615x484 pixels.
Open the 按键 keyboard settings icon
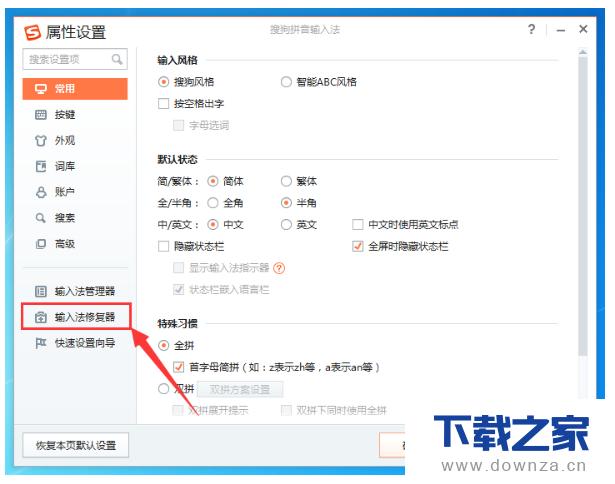coord(41,115)
